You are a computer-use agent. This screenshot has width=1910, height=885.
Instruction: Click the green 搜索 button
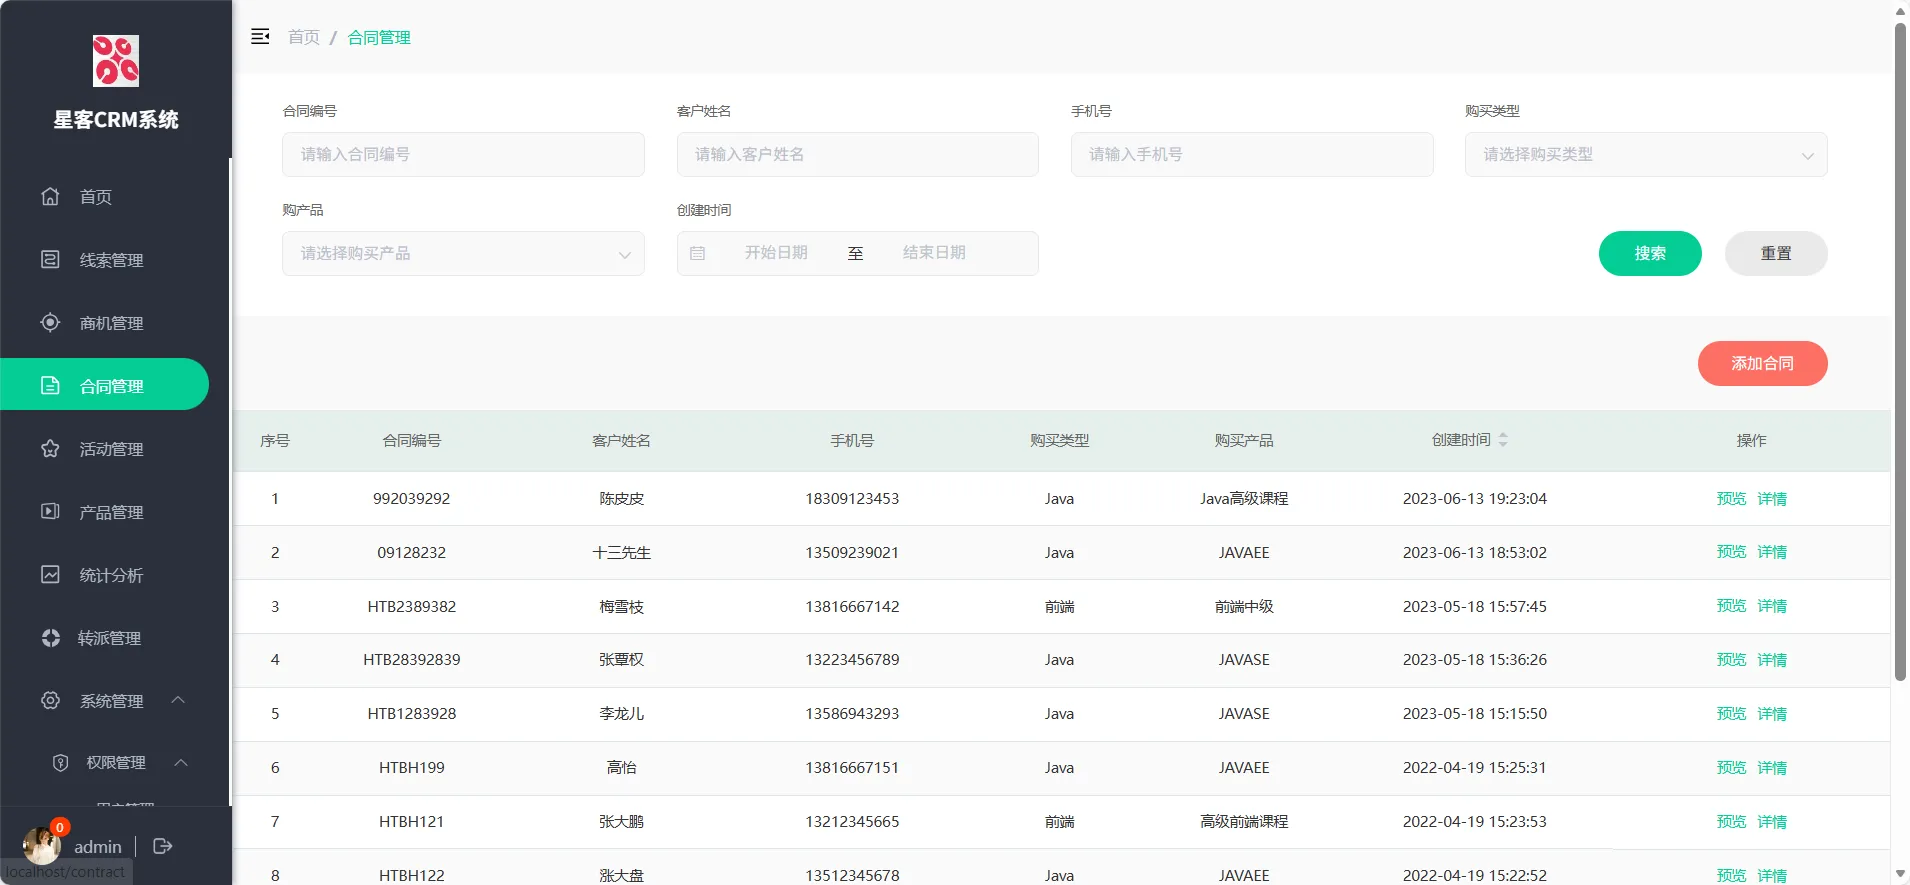click(1649, 254)
